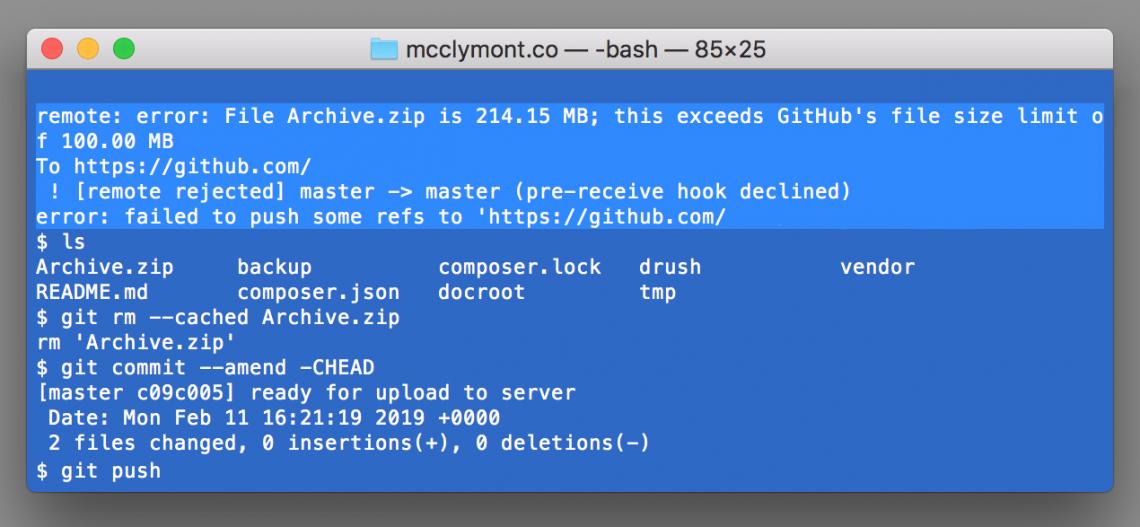Click composer.json in the ls output
1140x527 pixels.
(x=318, y=292)
